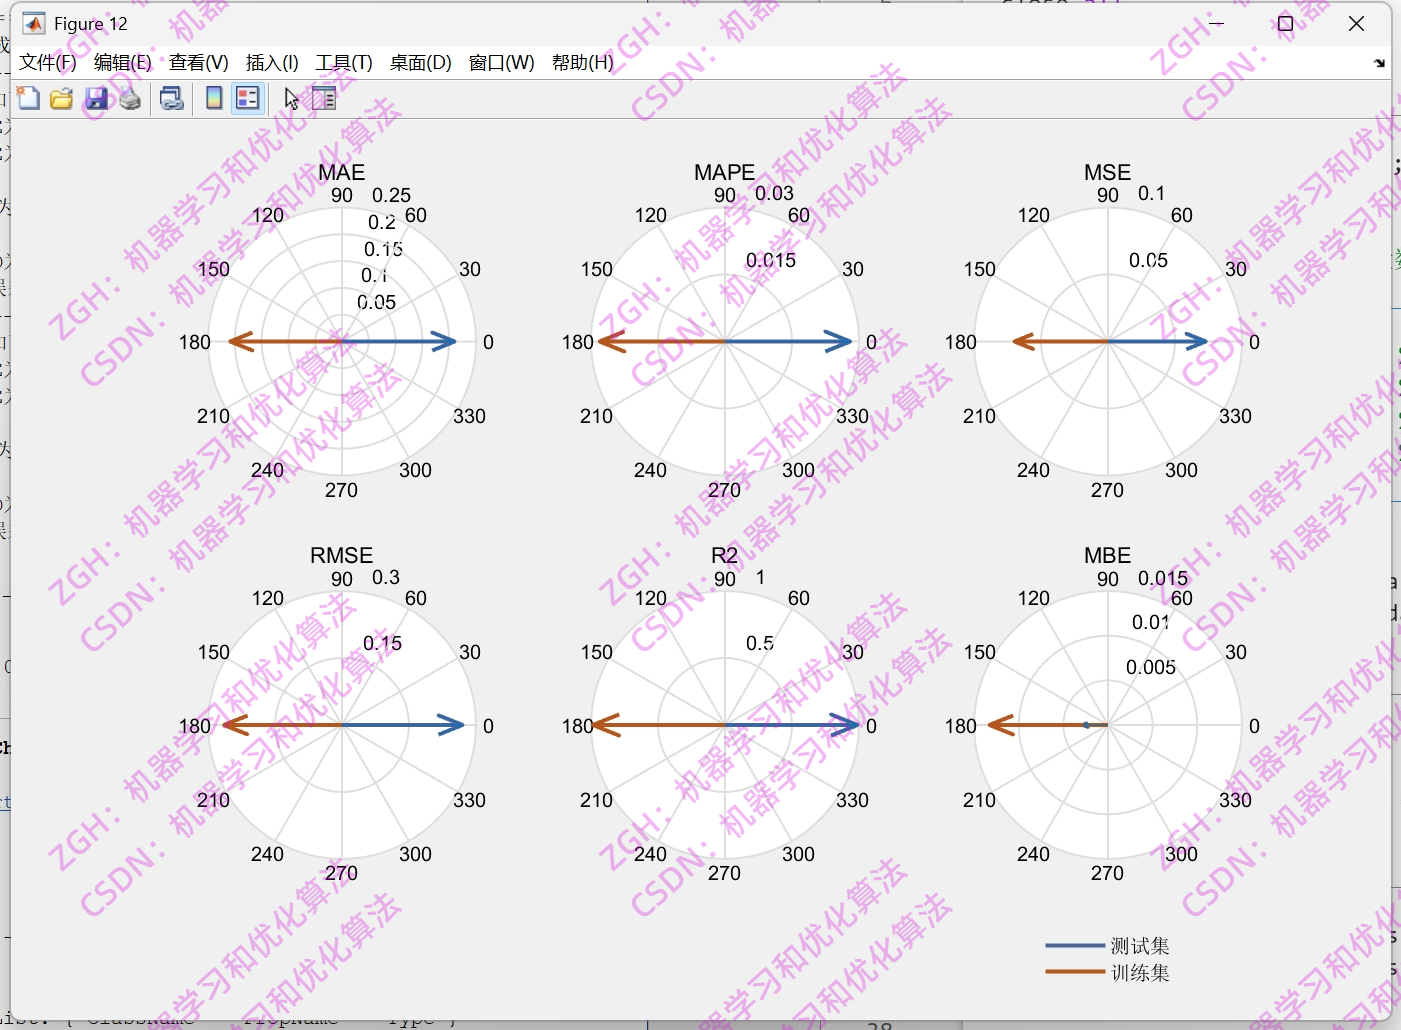1401x1030 pixels.
Task: Select orange arrow head in MAE plot
Action: point(241,342)
